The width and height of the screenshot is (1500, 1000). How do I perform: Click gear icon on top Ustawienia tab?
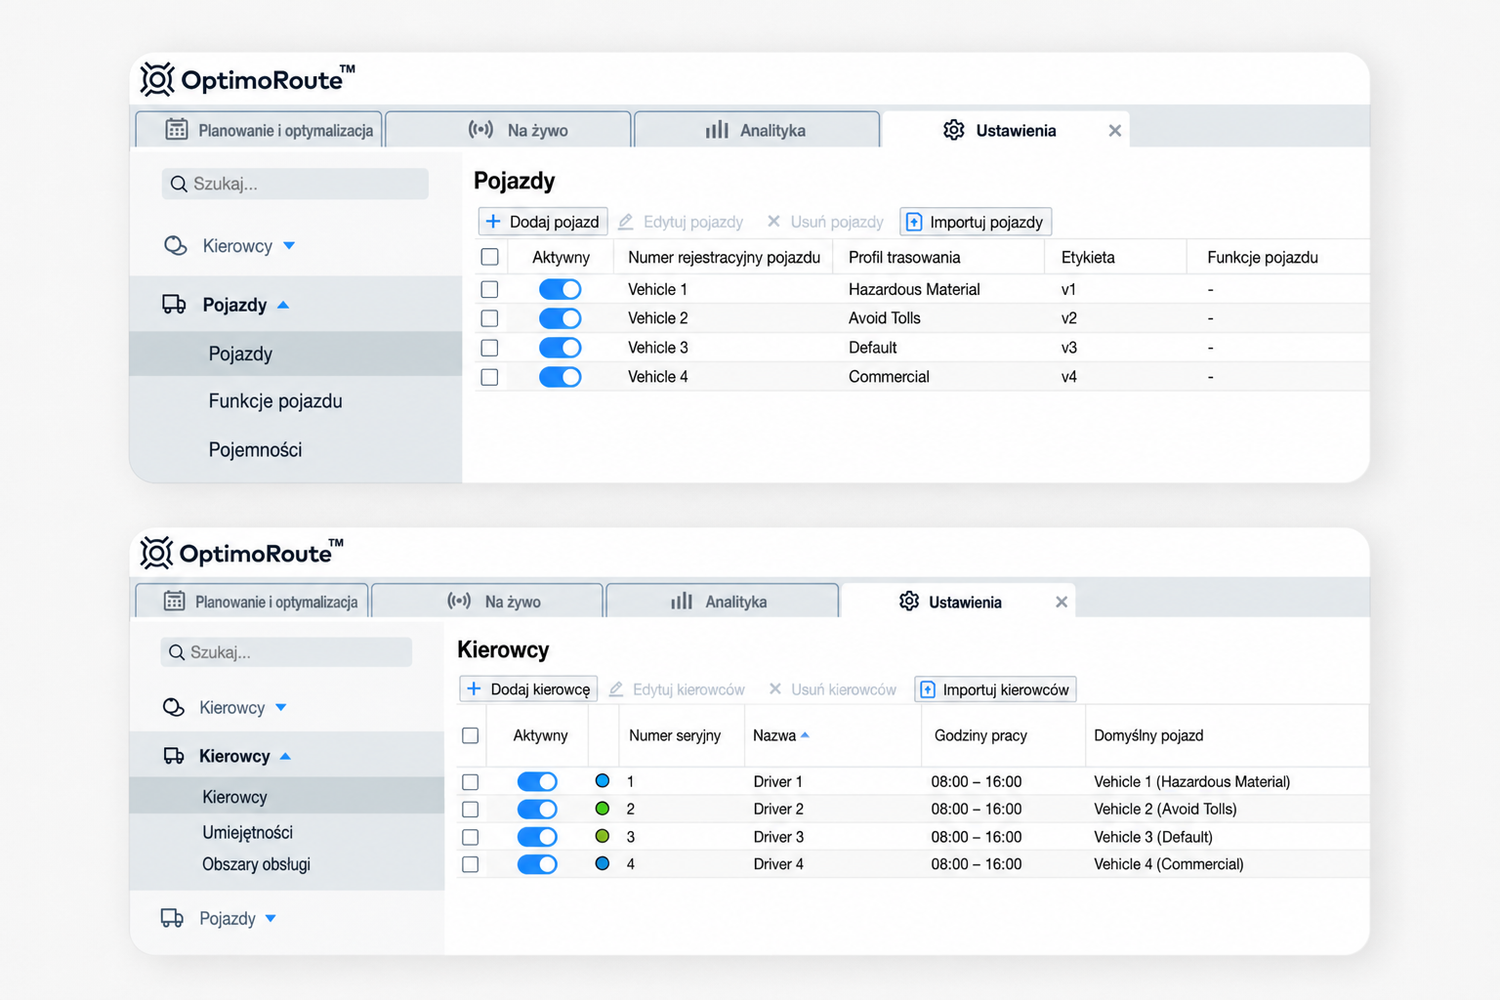[x=954, y=130]
